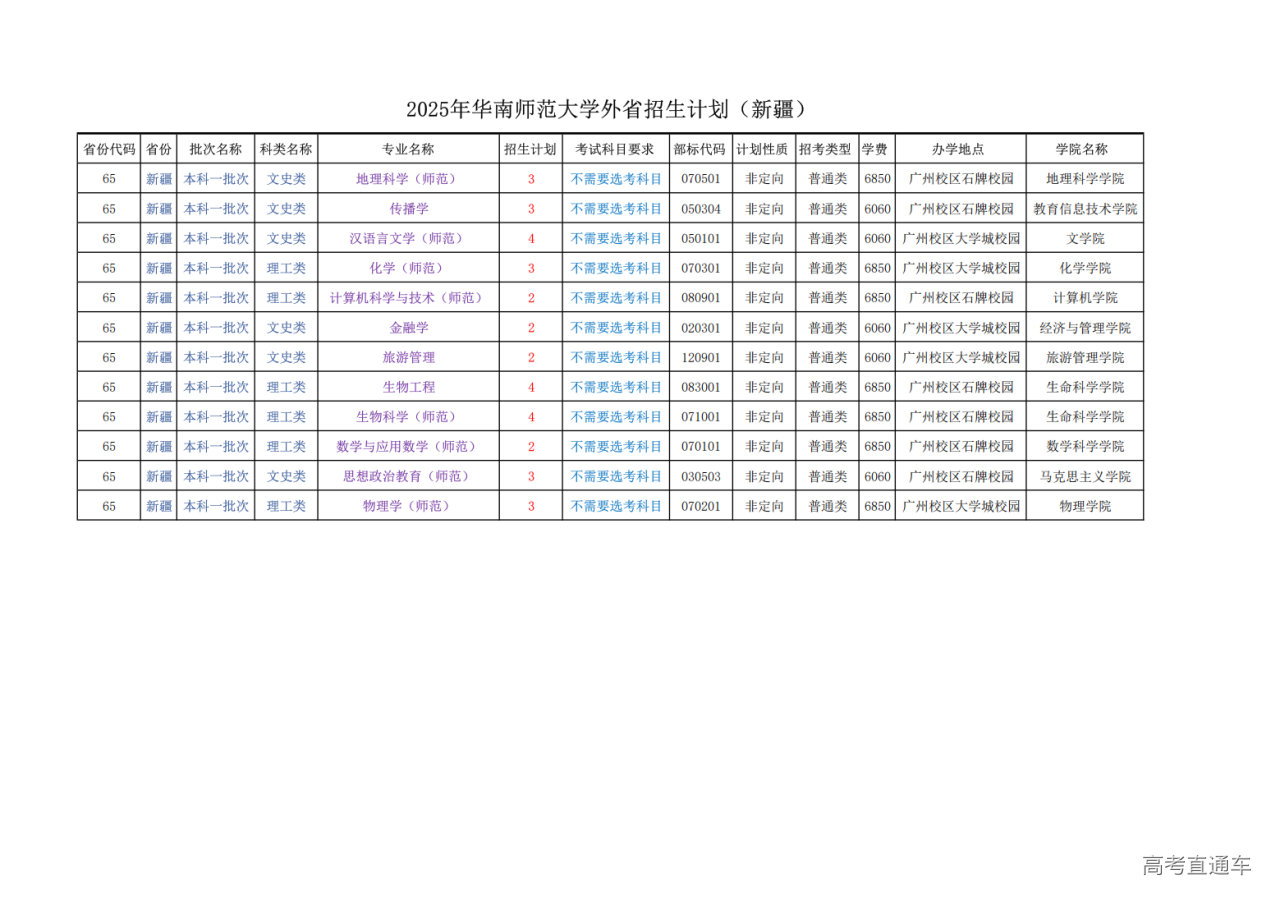Viewport: 1280px width, 905px height.
Task: Click the 数学与应用数学（师范） cell
Action: [408, 447]
